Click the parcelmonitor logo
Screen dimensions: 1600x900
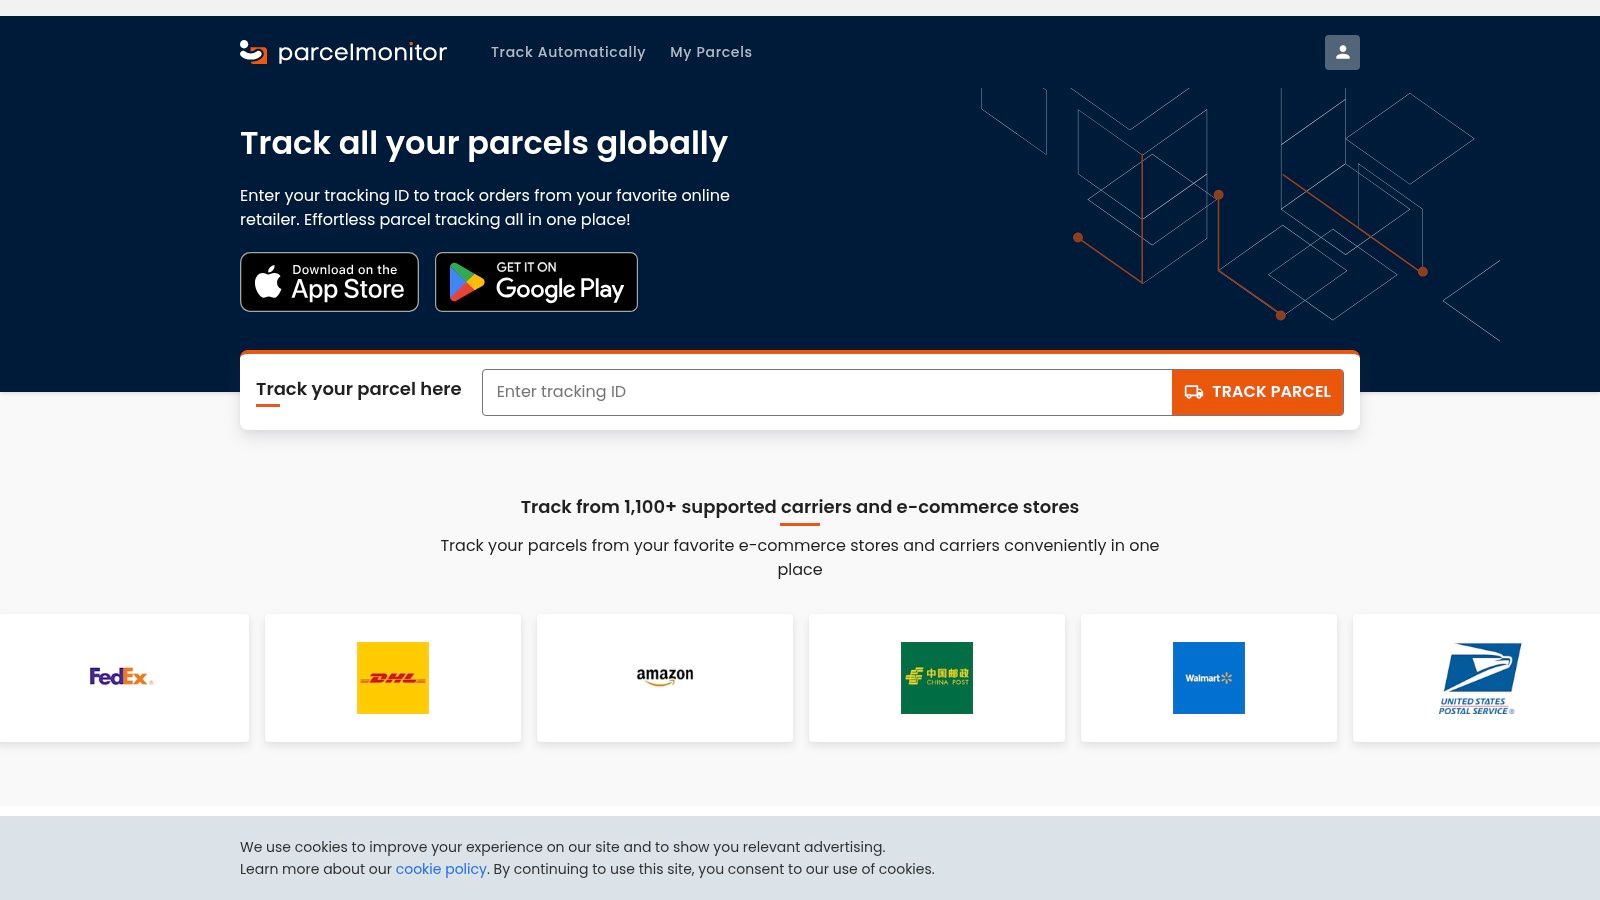343,52
